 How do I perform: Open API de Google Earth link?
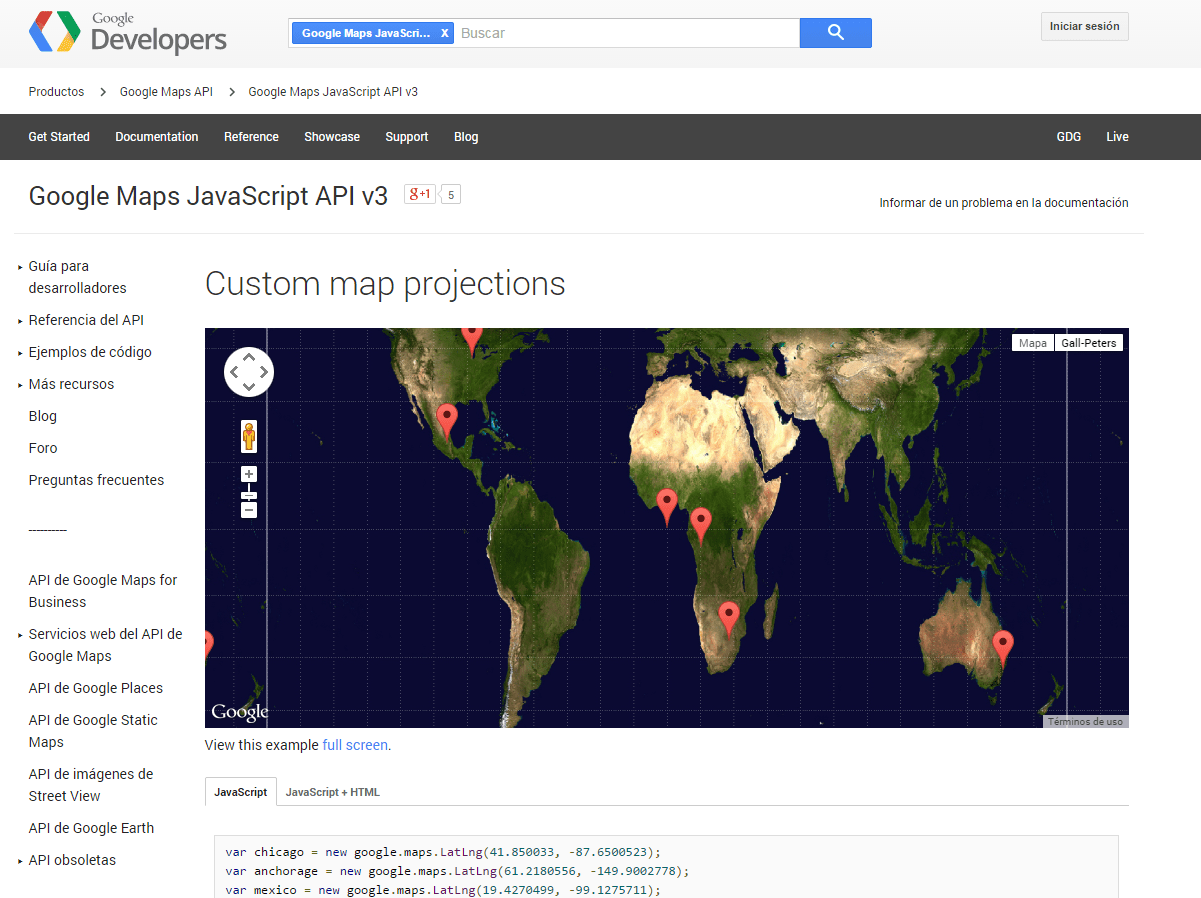pos(91,828)
